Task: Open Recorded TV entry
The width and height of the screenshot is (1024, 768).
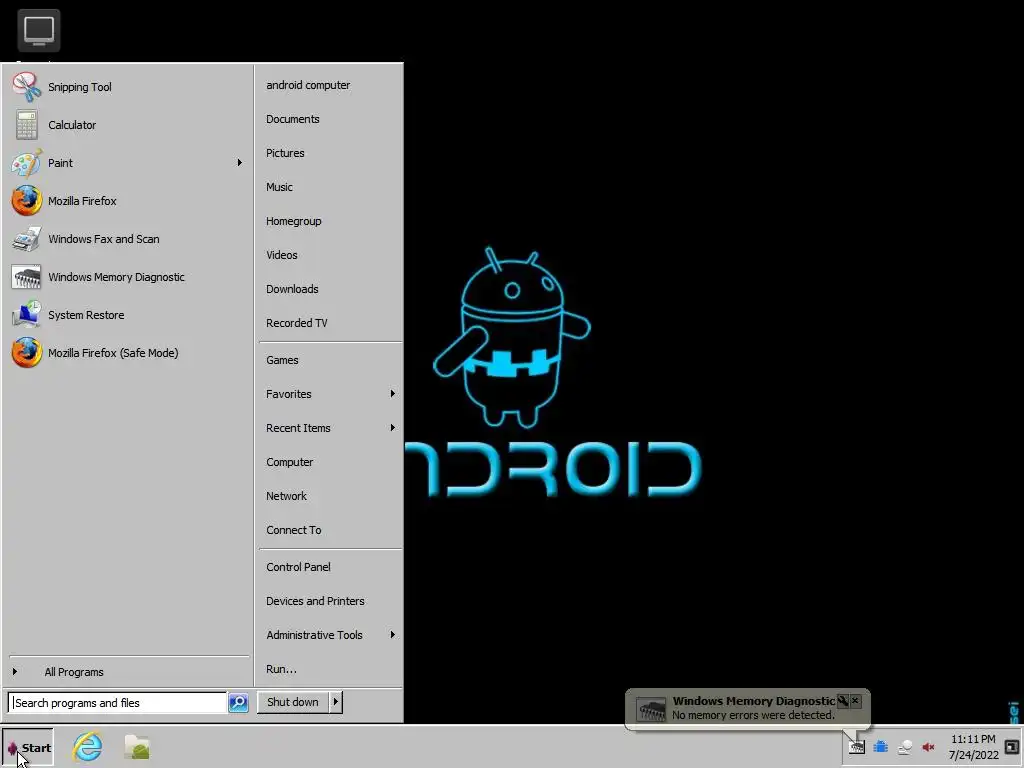Action: coord(296,323)
